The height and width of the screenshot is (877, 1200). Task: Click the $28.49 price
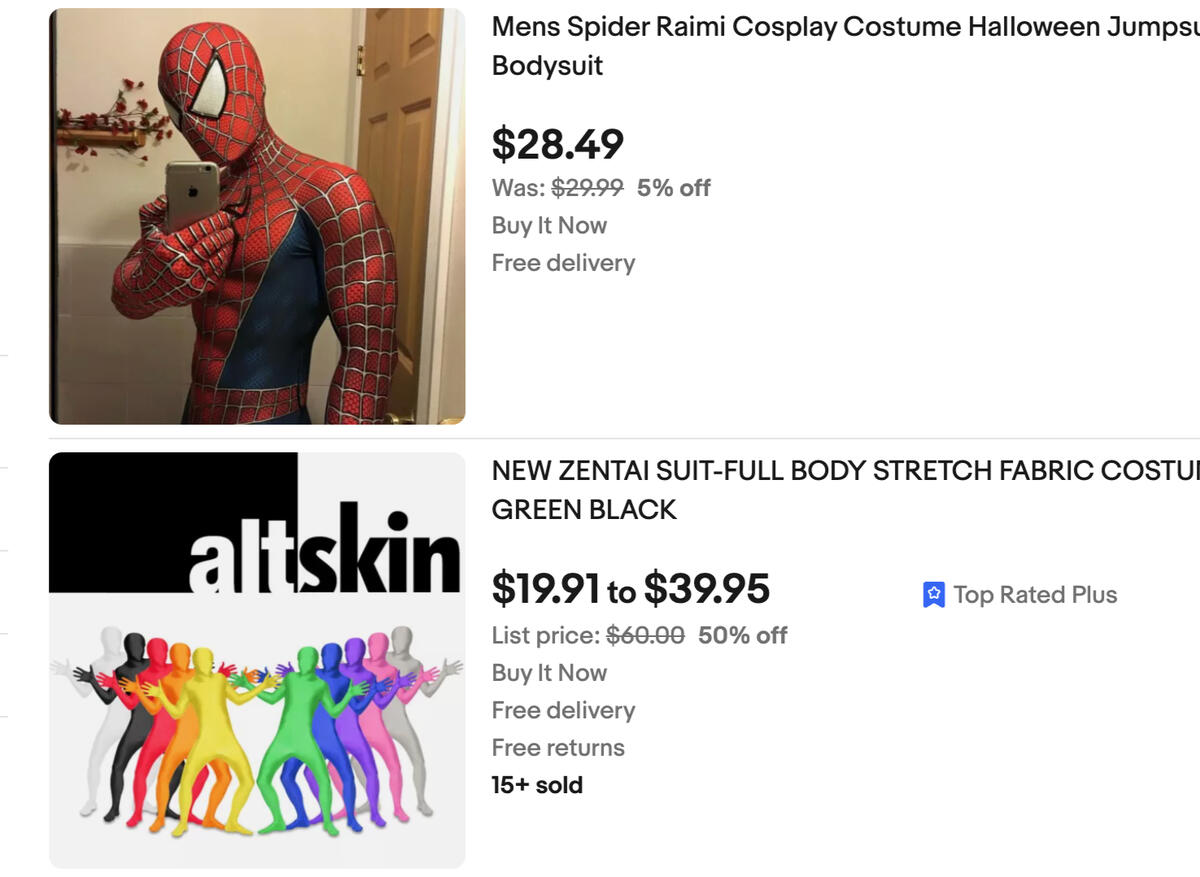(x=557, y=144)
